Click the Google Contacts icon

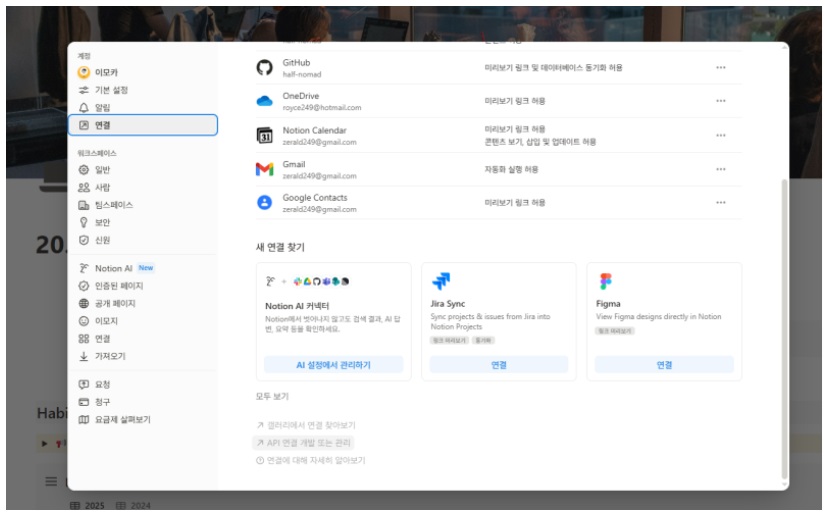(x=265, y=203)
